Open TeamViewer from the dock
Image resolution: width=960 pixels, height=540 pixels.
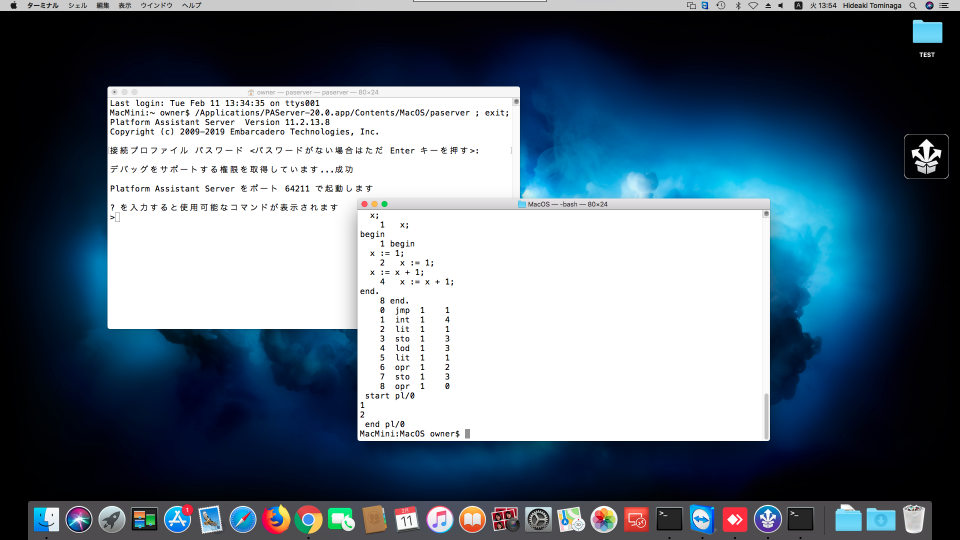pos(703,519)
